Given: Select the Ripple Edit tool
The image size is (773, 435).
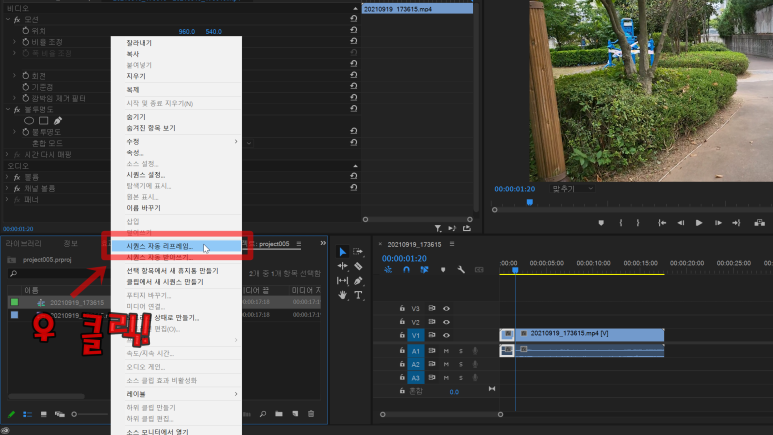Looking at the screenshot, I should 343,266.
